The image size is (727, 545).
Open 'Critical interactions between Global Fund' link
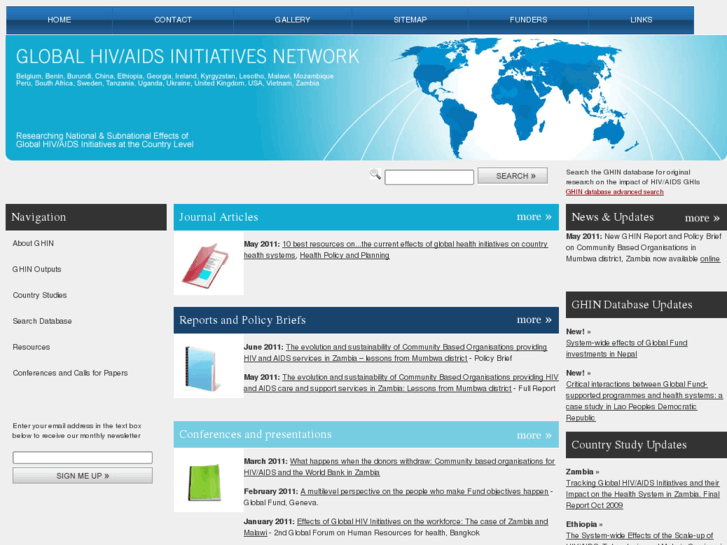pyautogui.click(x=644, y=401)
